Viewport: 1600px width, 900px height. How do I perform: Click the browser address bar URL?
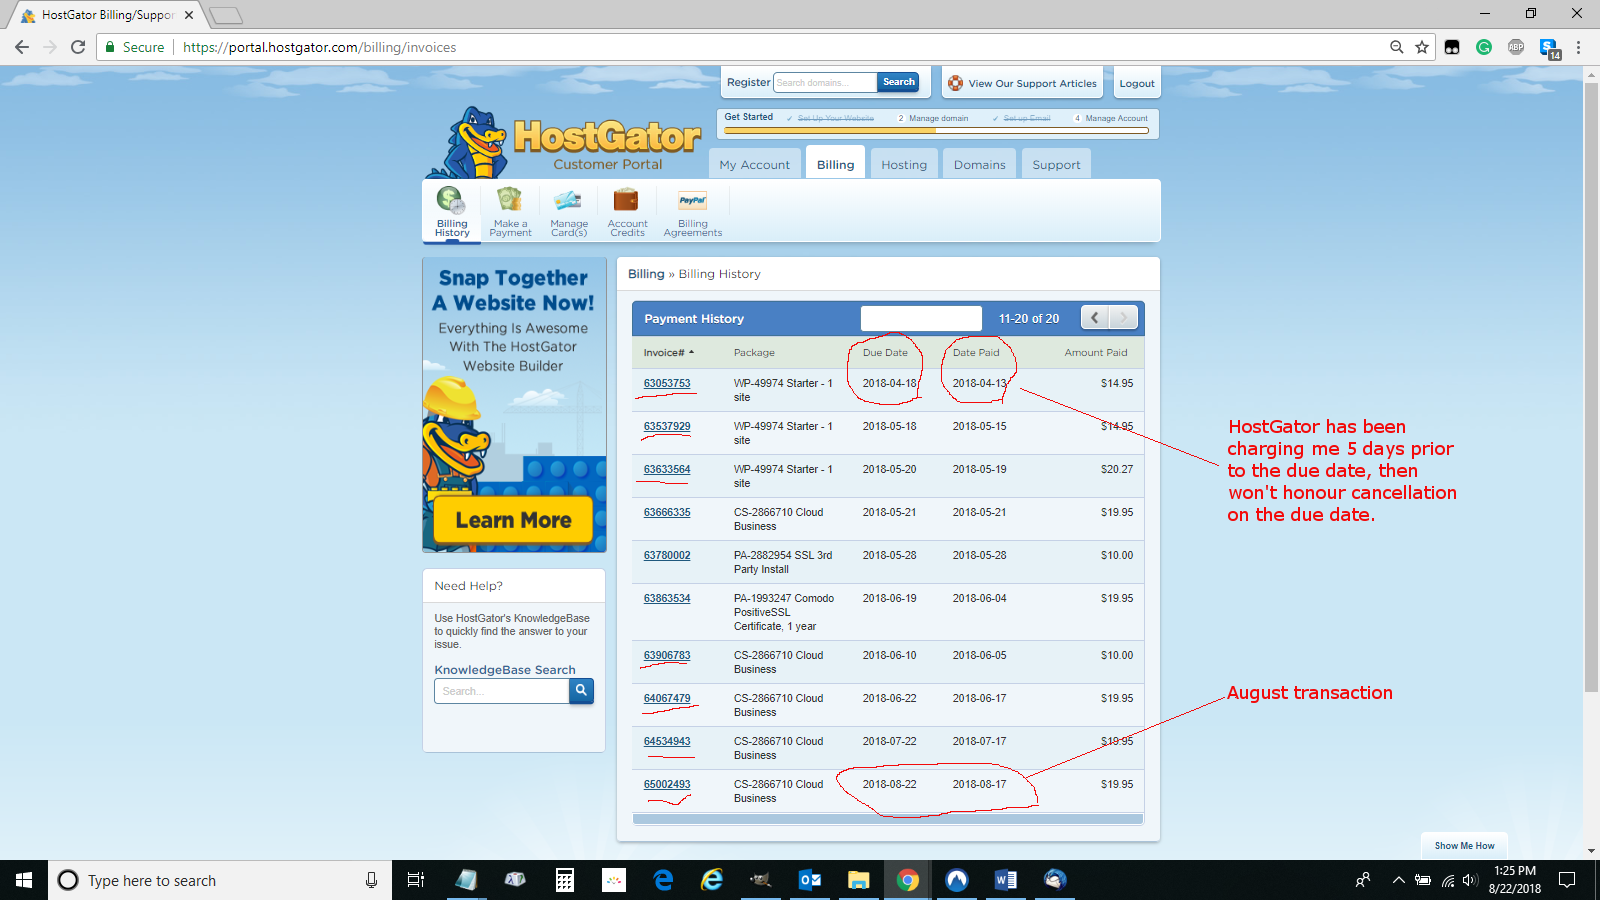coord(319,47)
